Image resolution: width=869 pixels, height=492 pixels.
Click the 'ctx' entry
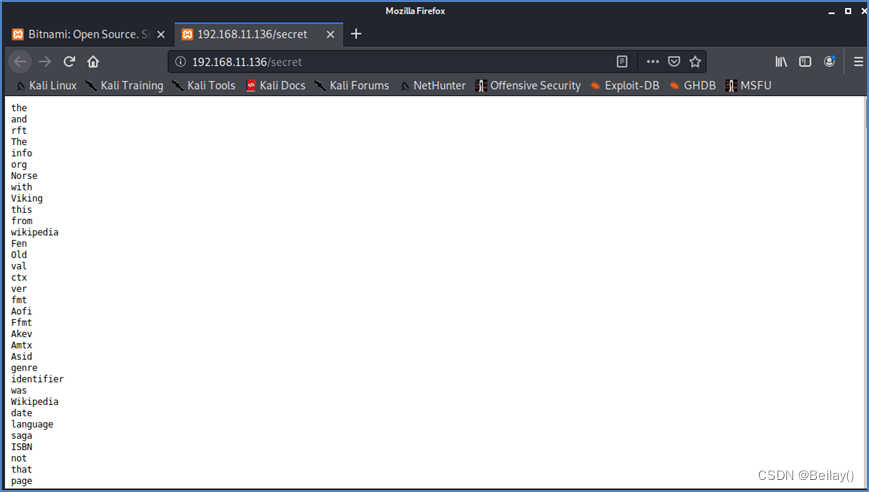click(19, 278)
